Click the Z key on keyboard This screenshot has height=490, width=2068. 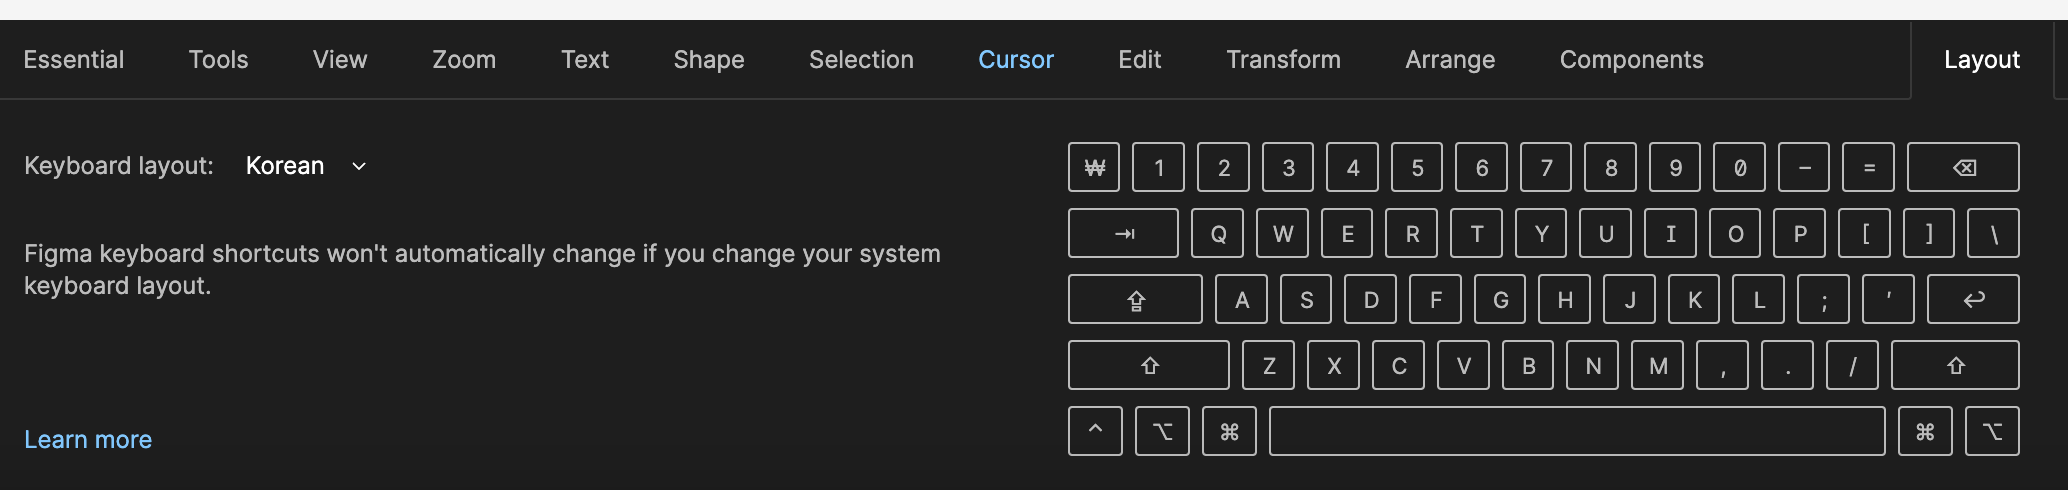(1268, 365)
